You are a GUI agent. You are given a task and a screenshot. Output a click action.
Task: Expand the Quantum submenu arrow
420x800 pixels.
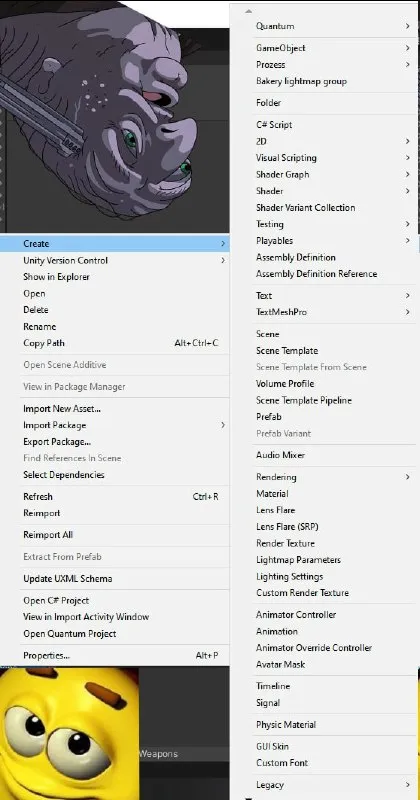click(x=407, y=26)
